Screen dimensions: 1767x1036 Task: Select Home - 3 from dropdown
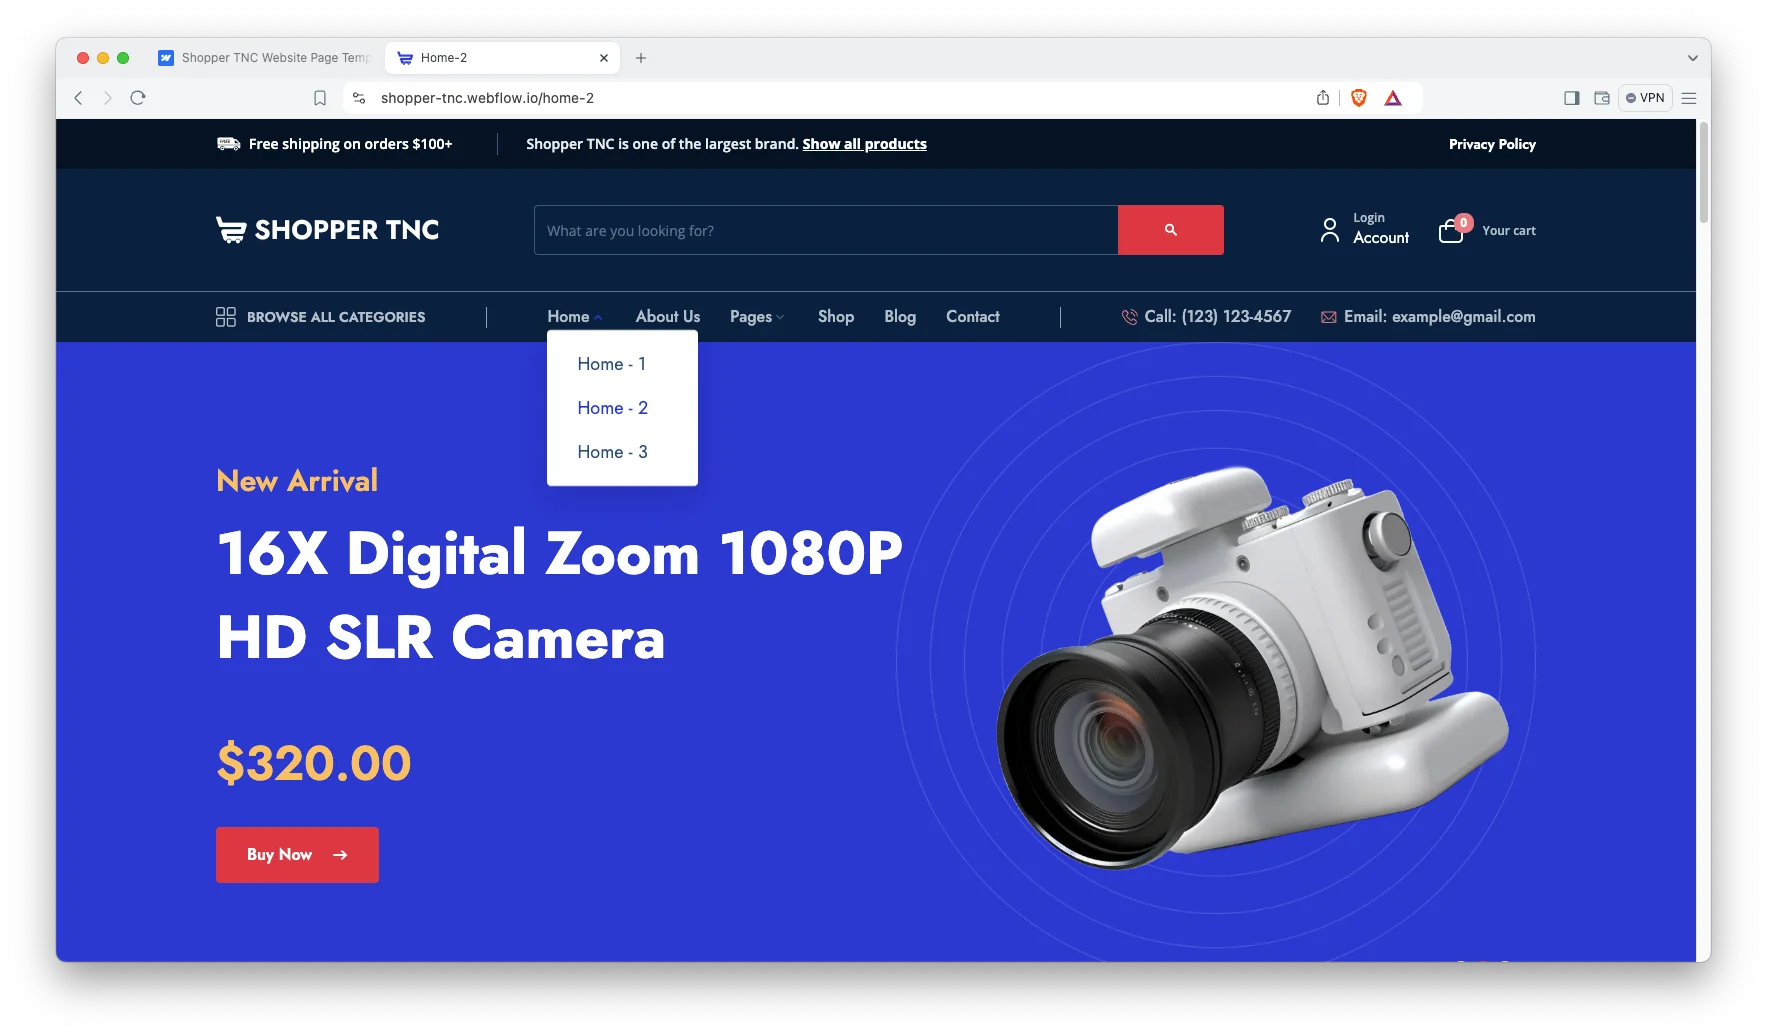pos(612,452)
